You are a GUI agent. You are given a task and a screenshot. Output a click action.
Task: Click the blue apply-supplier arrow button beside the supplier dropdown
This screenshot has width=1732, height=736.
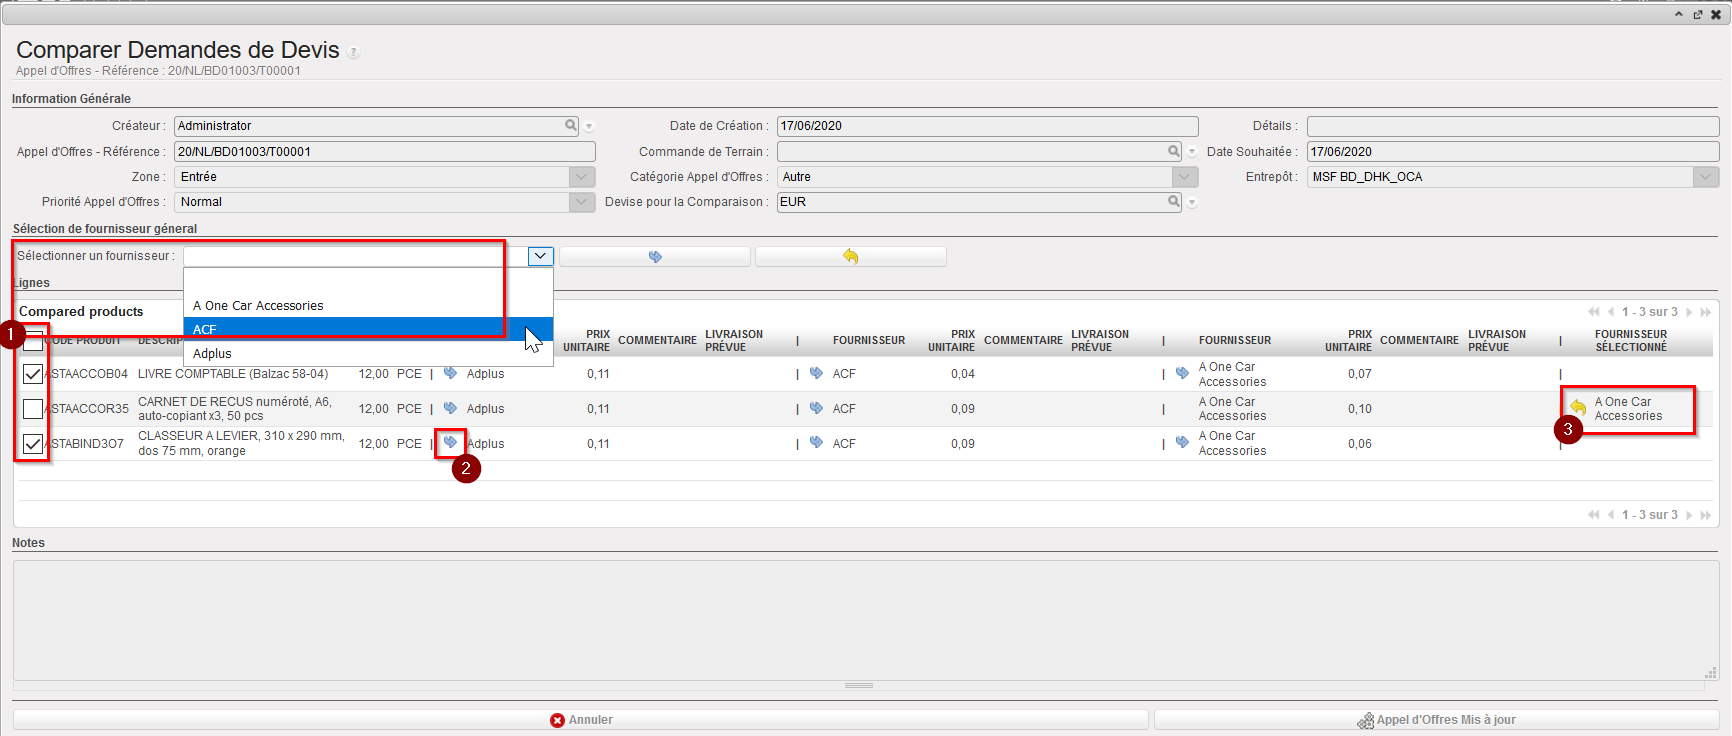pyautogui.click(x=655, y=257)
